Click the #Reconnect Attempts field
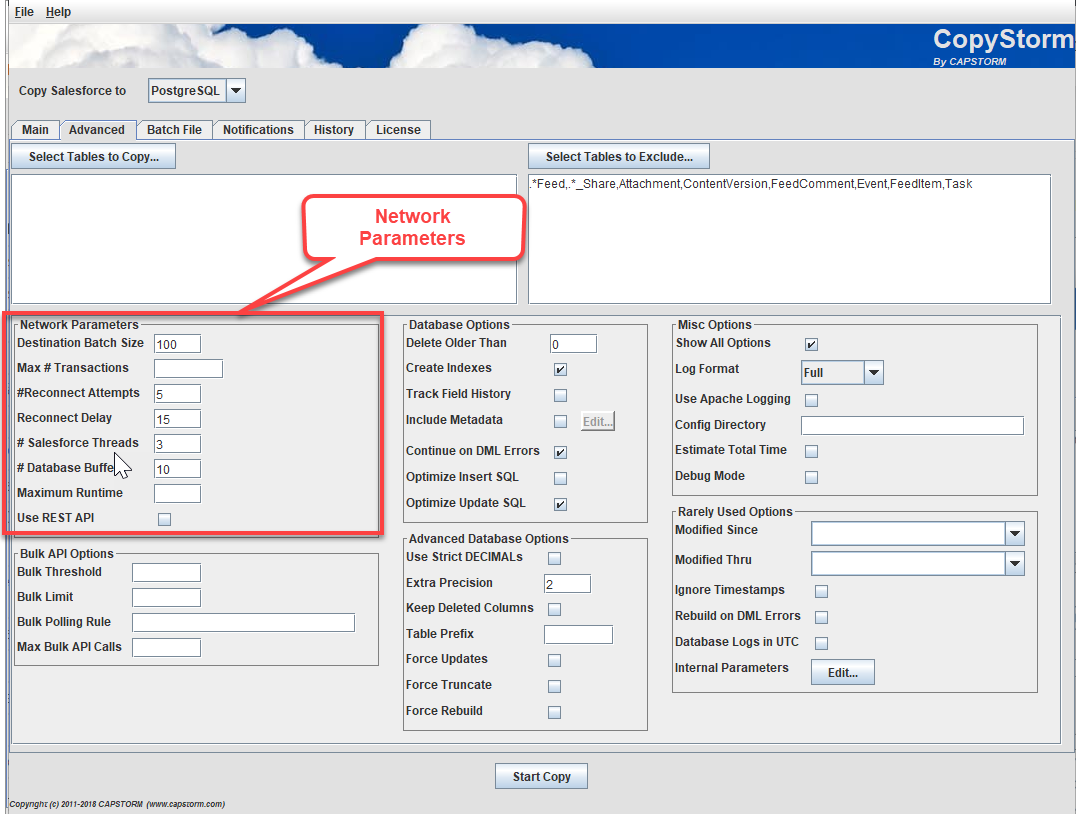This screenshot has height=814, width=1078. 177,394
